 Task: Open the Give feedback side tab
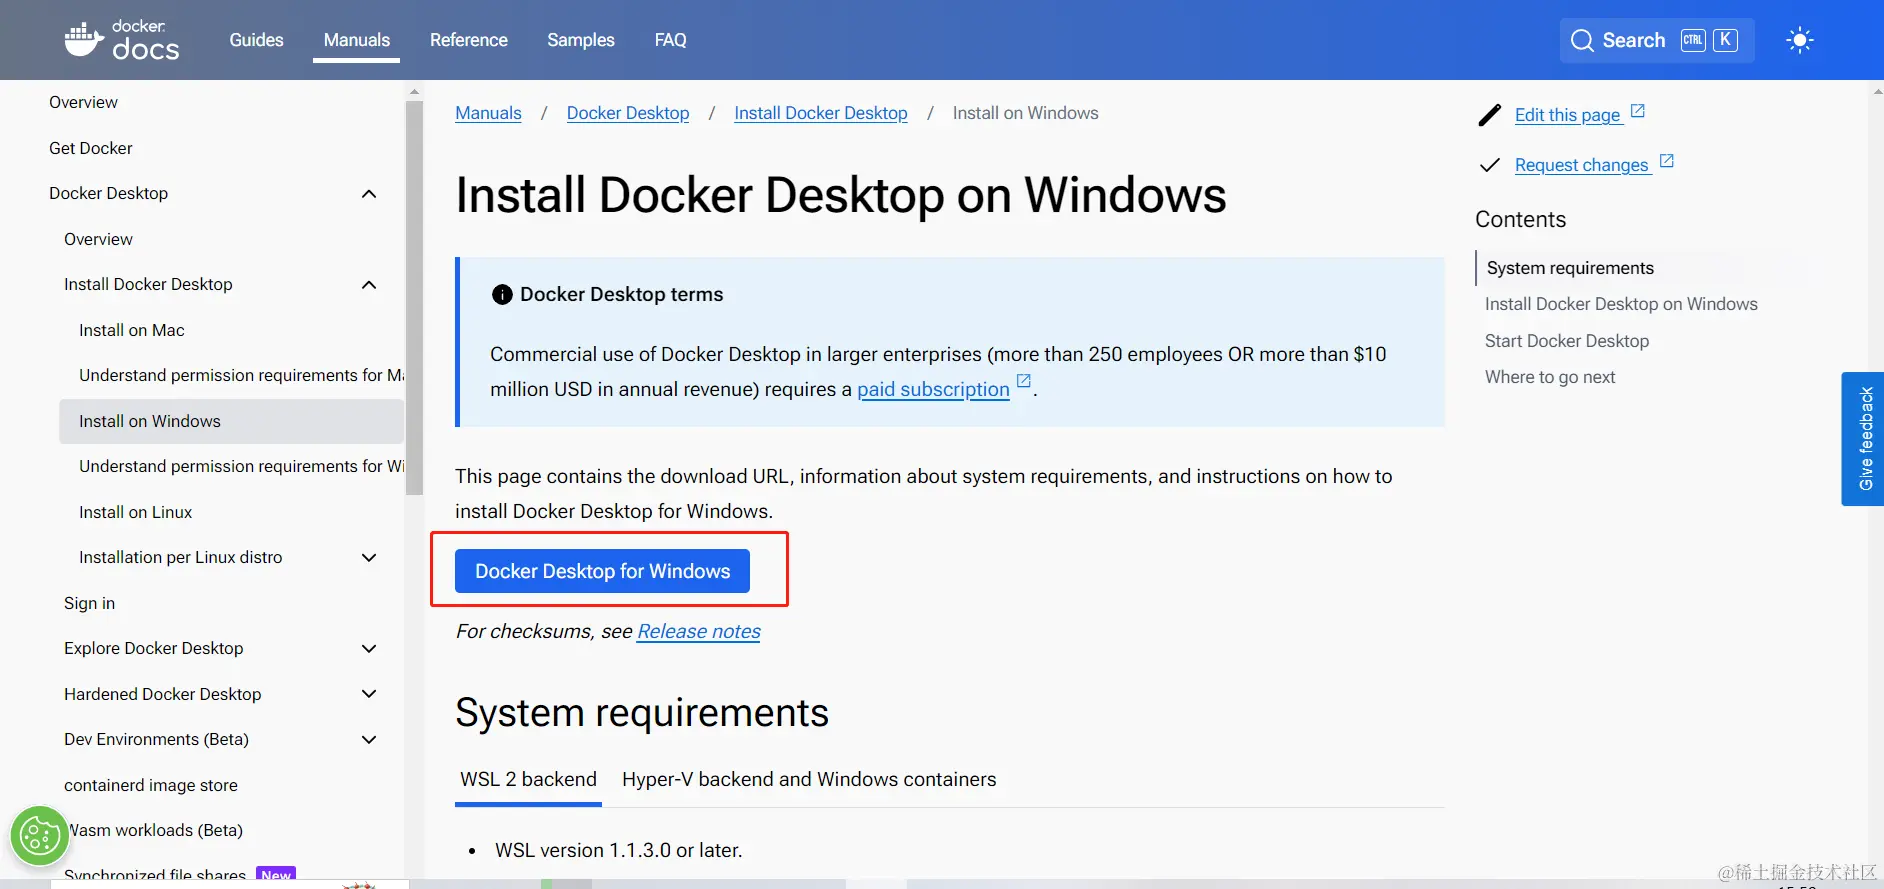[x=1864, y=439]
